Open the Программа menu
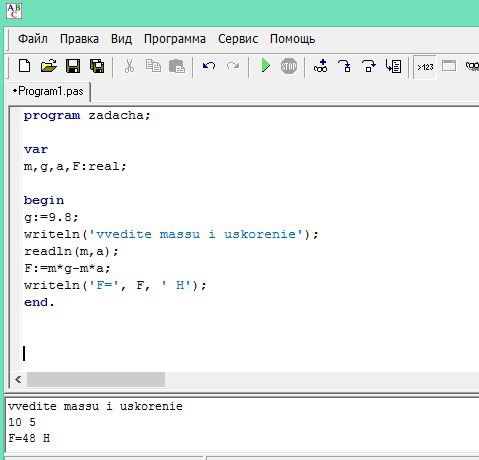Image resolution: width=479 pixels, height=460 pixels. (175, 39)
